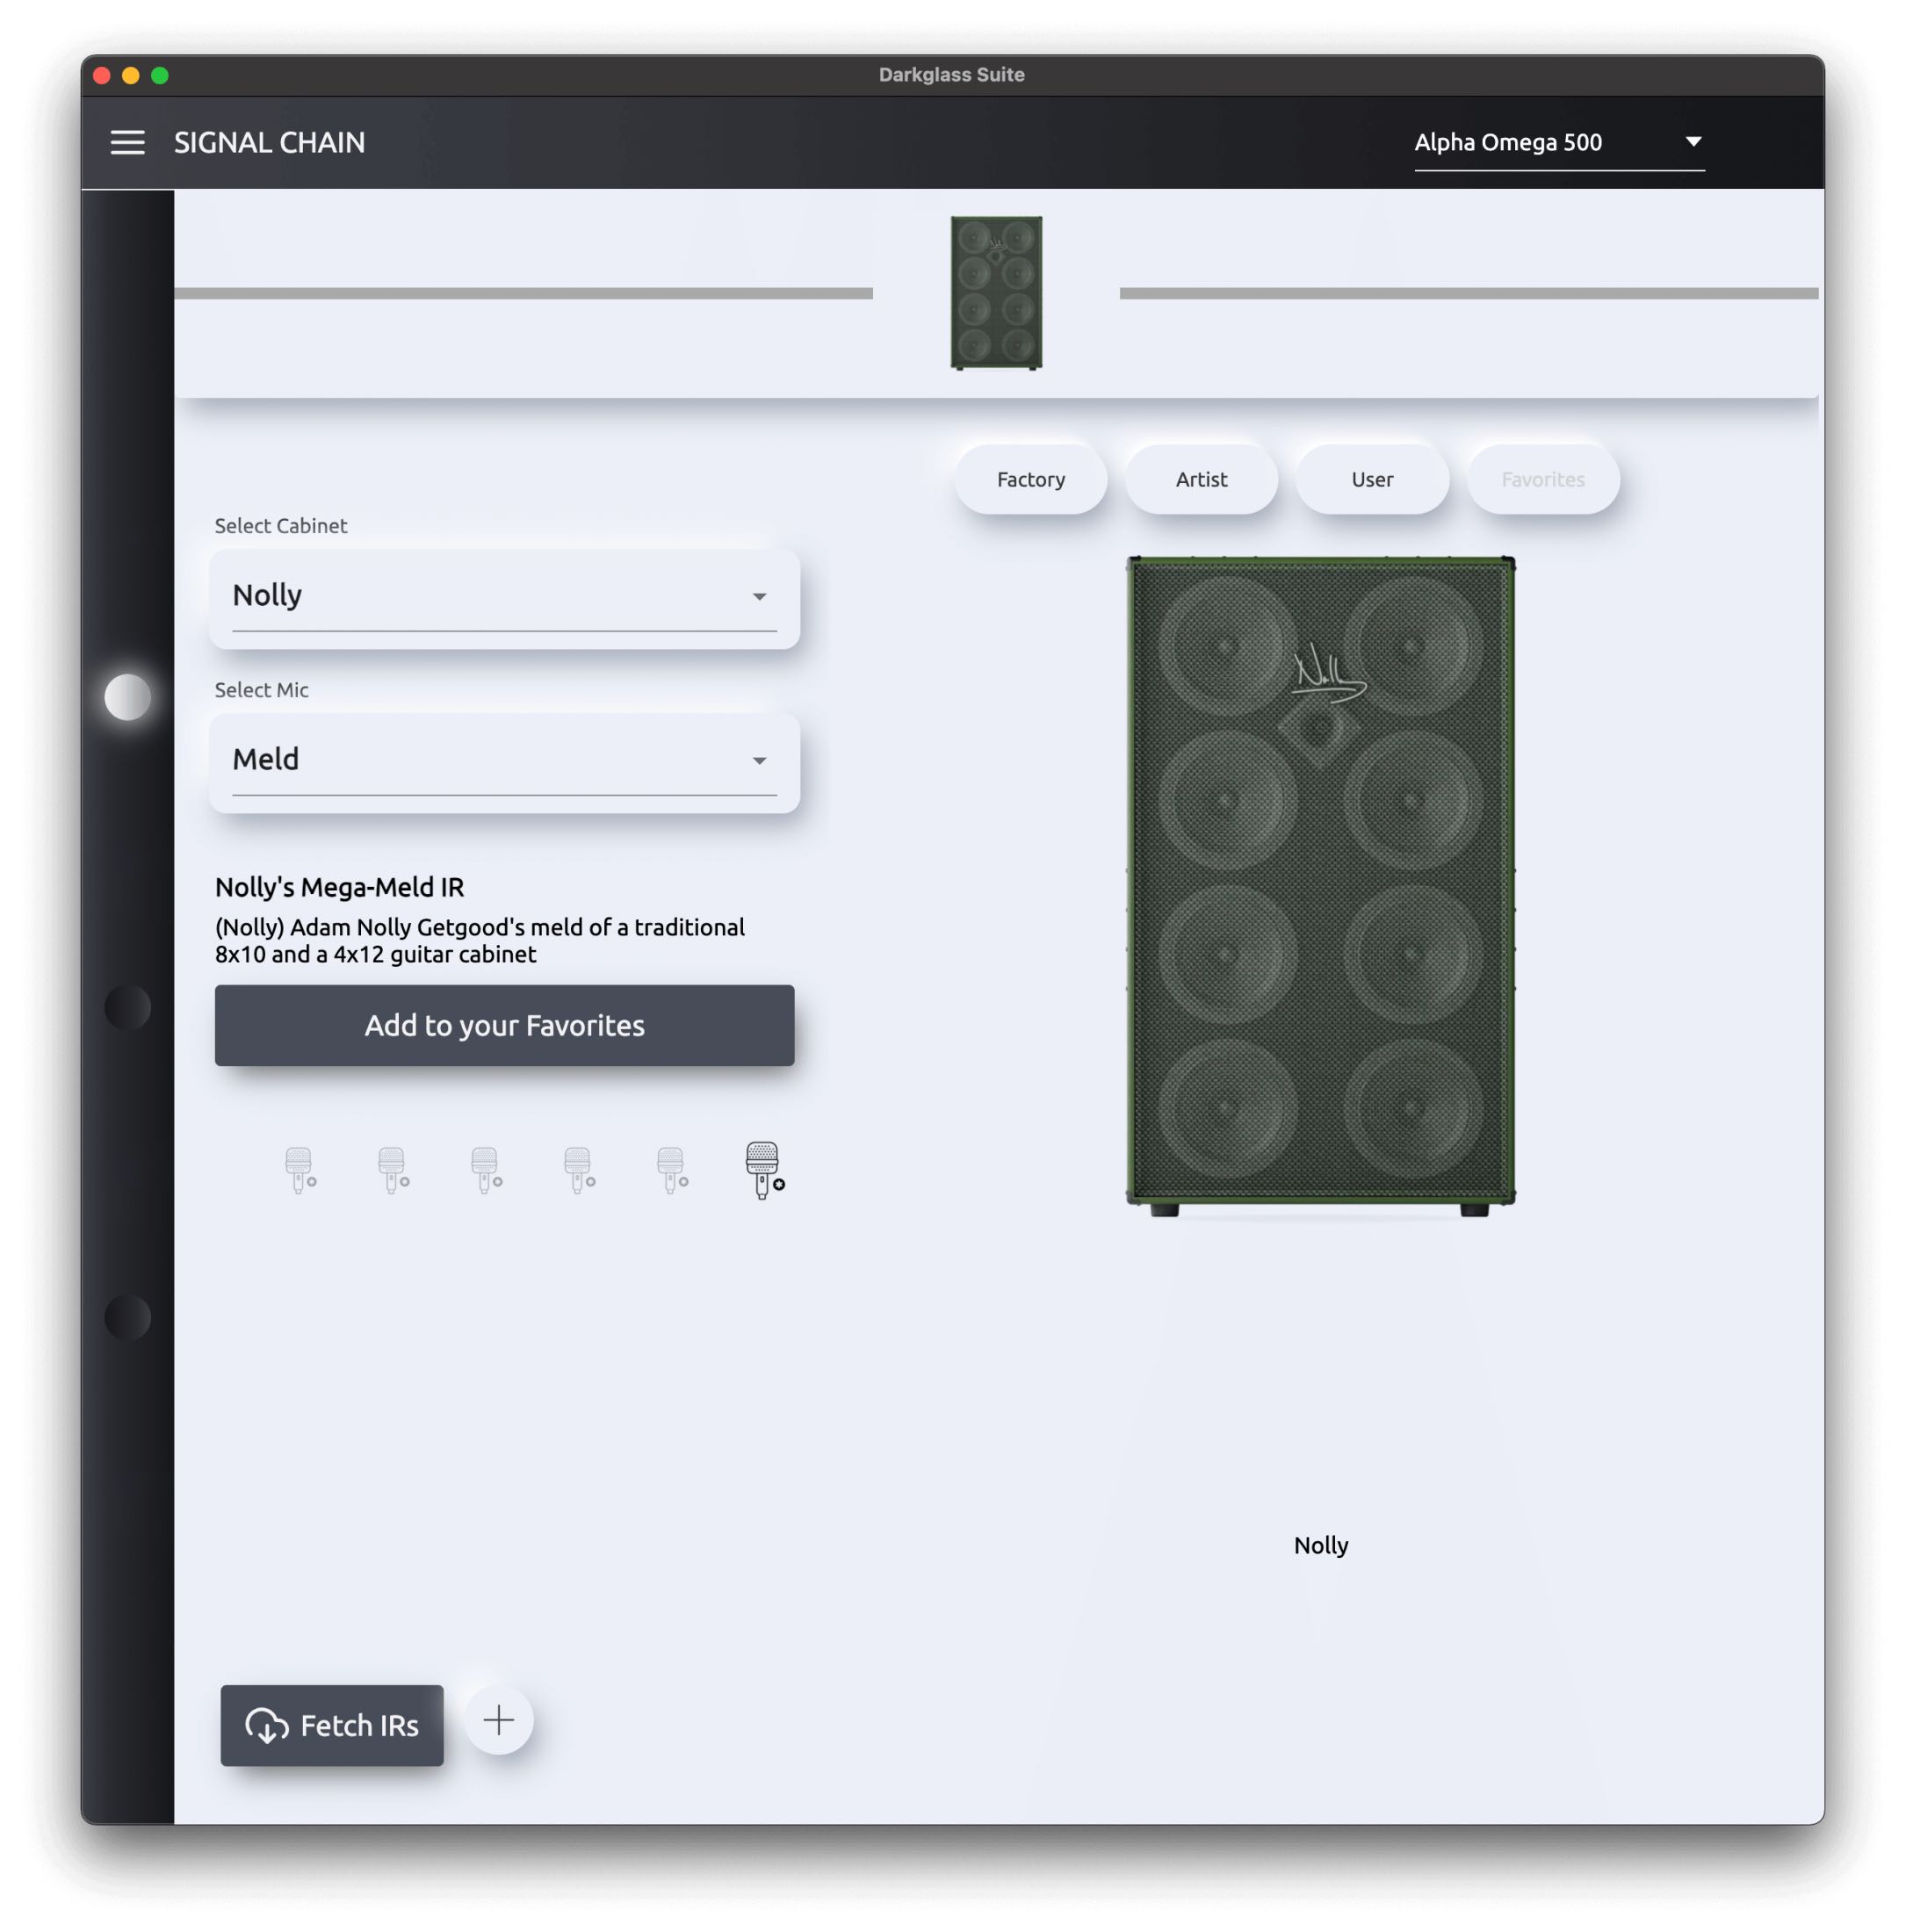Select the fourth microphone position icon

tap(578, 1169)
